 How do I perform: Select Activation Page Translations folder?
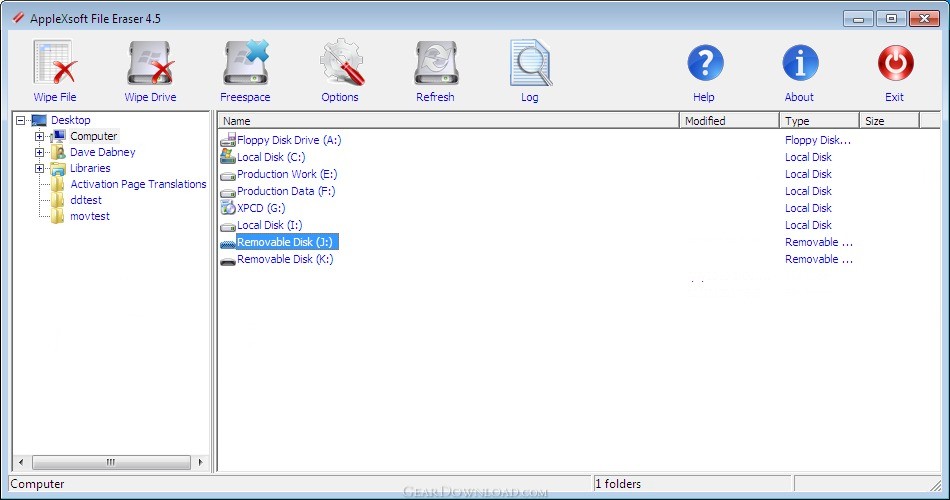138,184
